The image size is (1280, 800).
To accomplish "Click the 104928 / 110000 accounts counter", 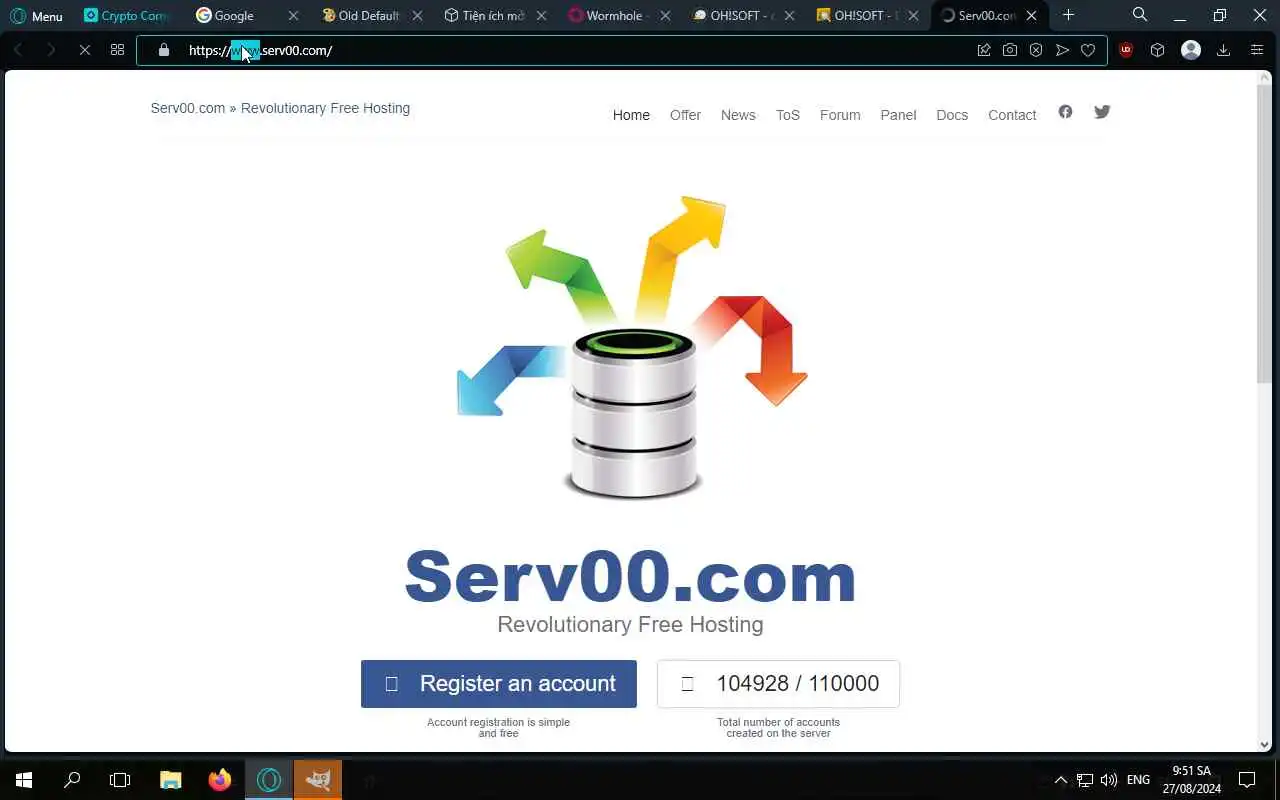I will pos(778,684).
